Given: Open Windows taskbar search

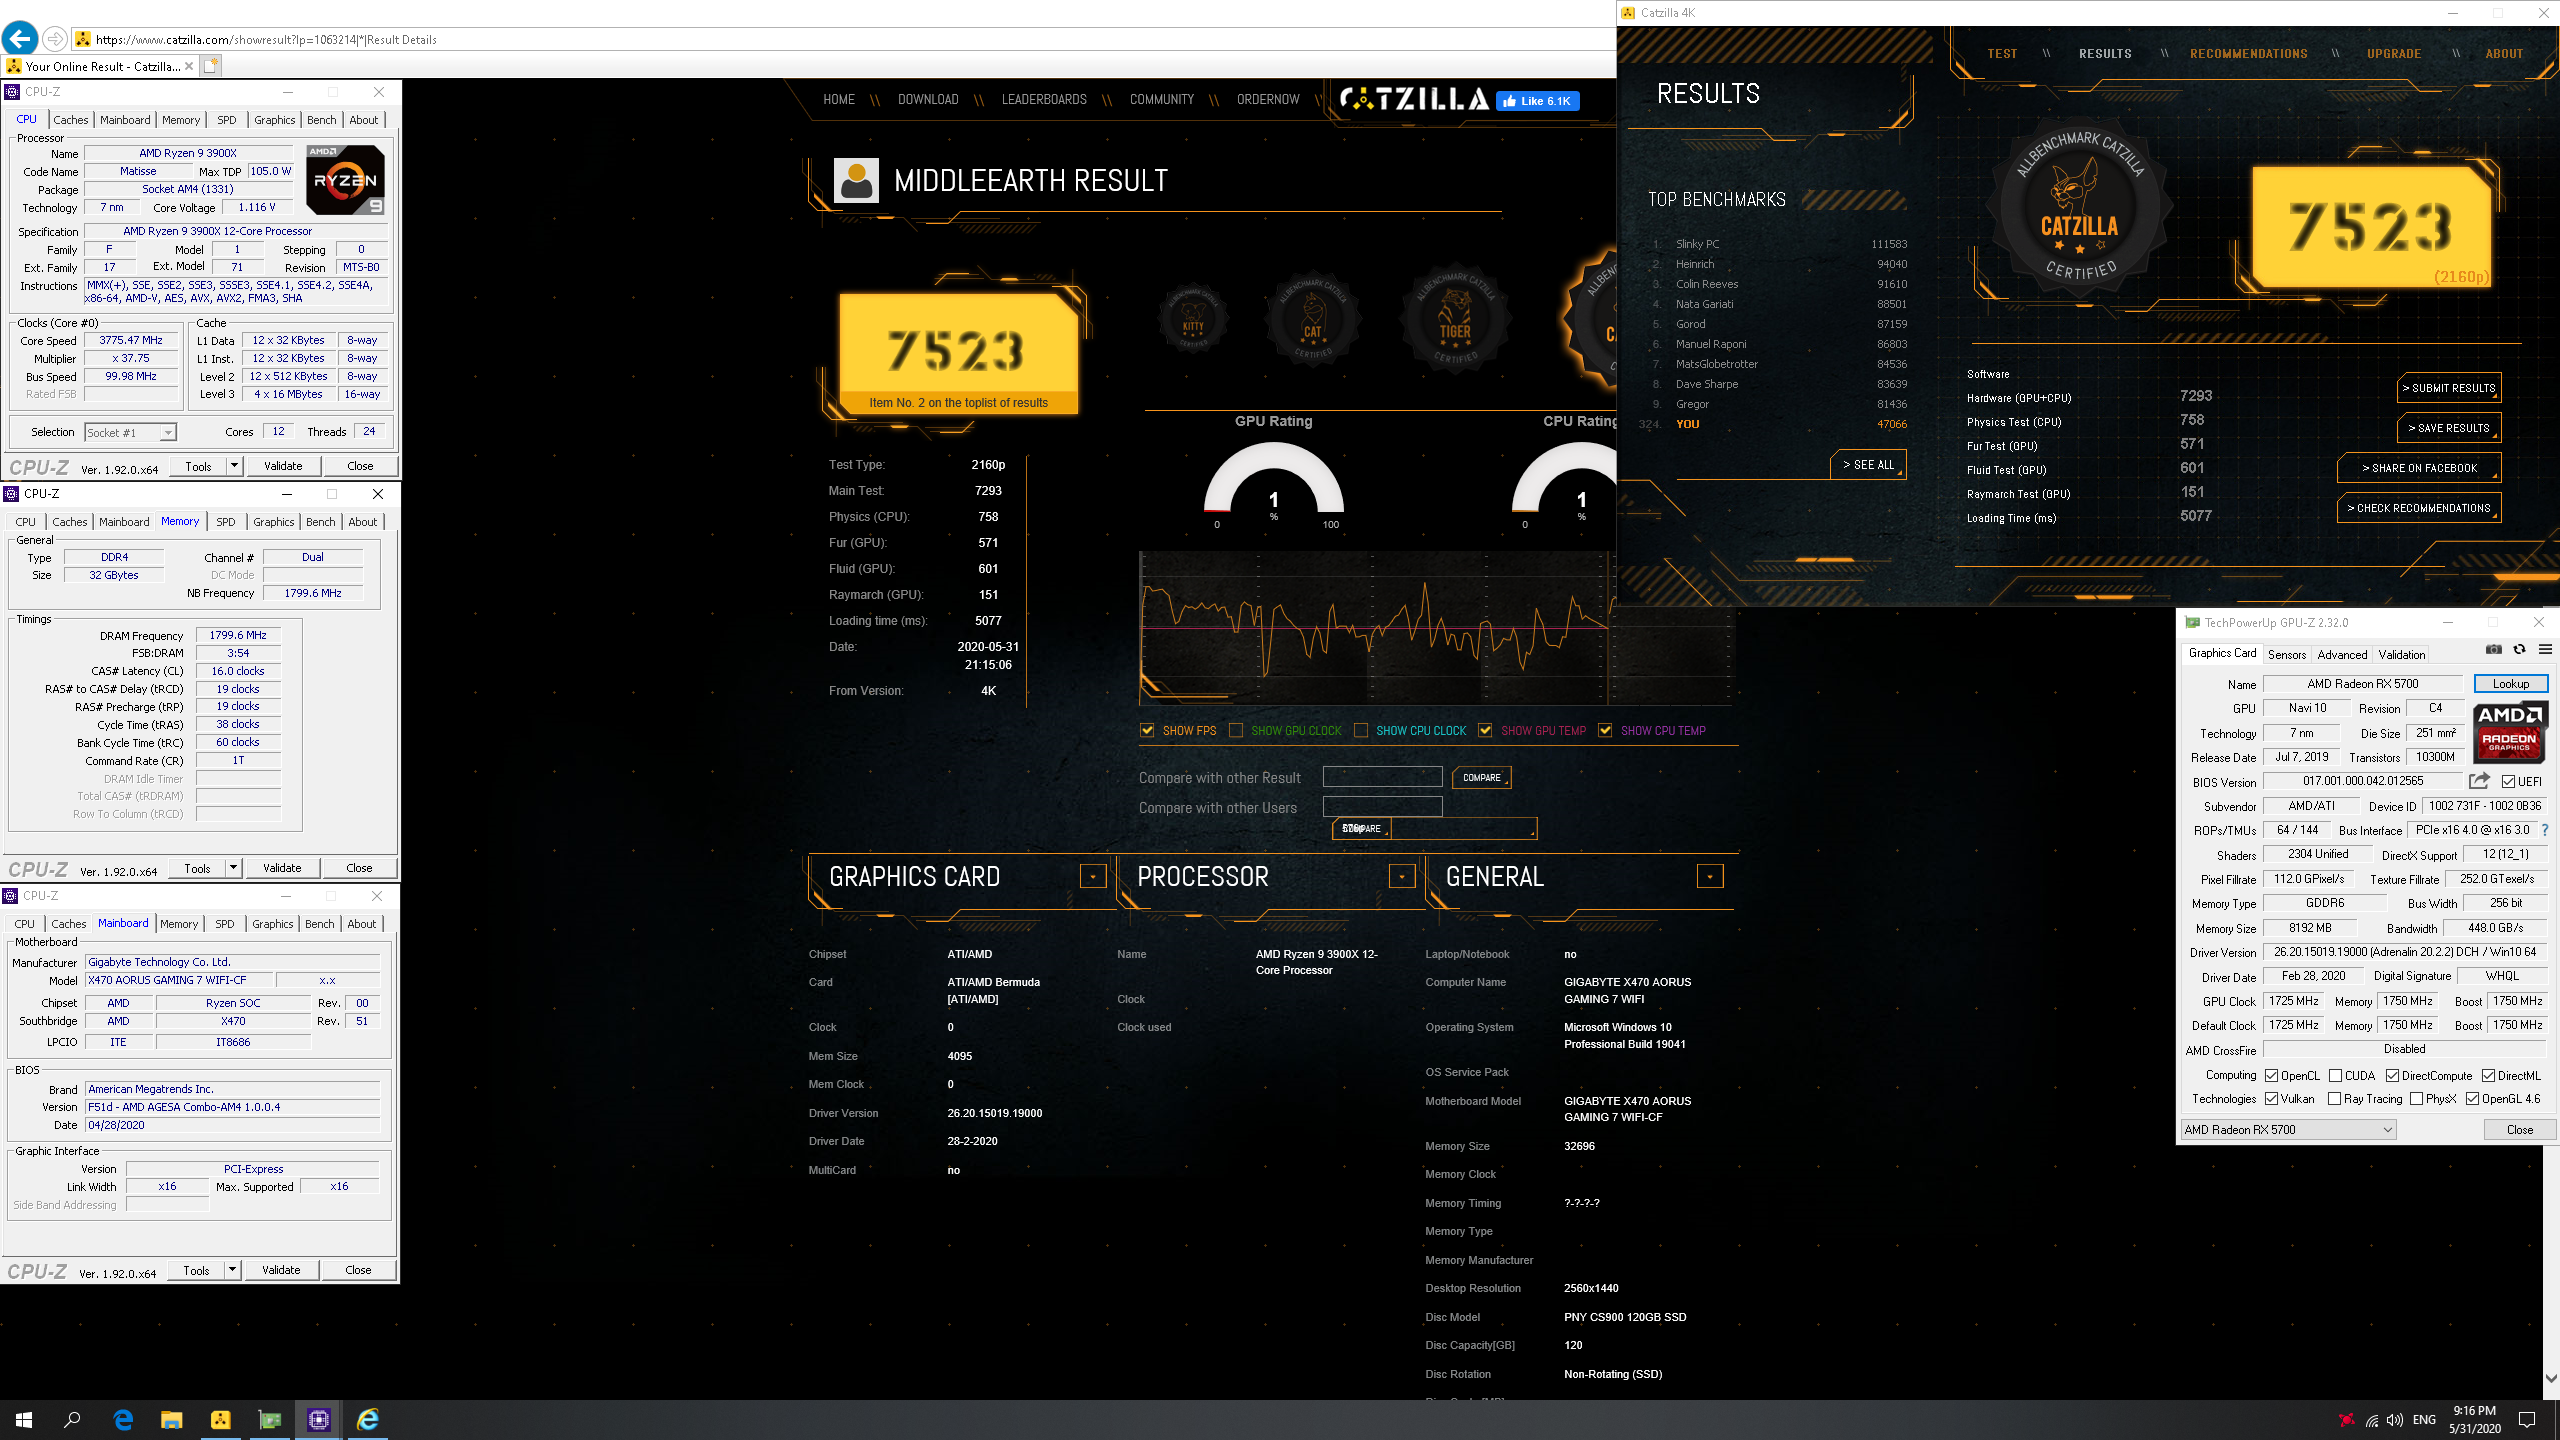Looking at the screenshot, I should point(72,1420).
